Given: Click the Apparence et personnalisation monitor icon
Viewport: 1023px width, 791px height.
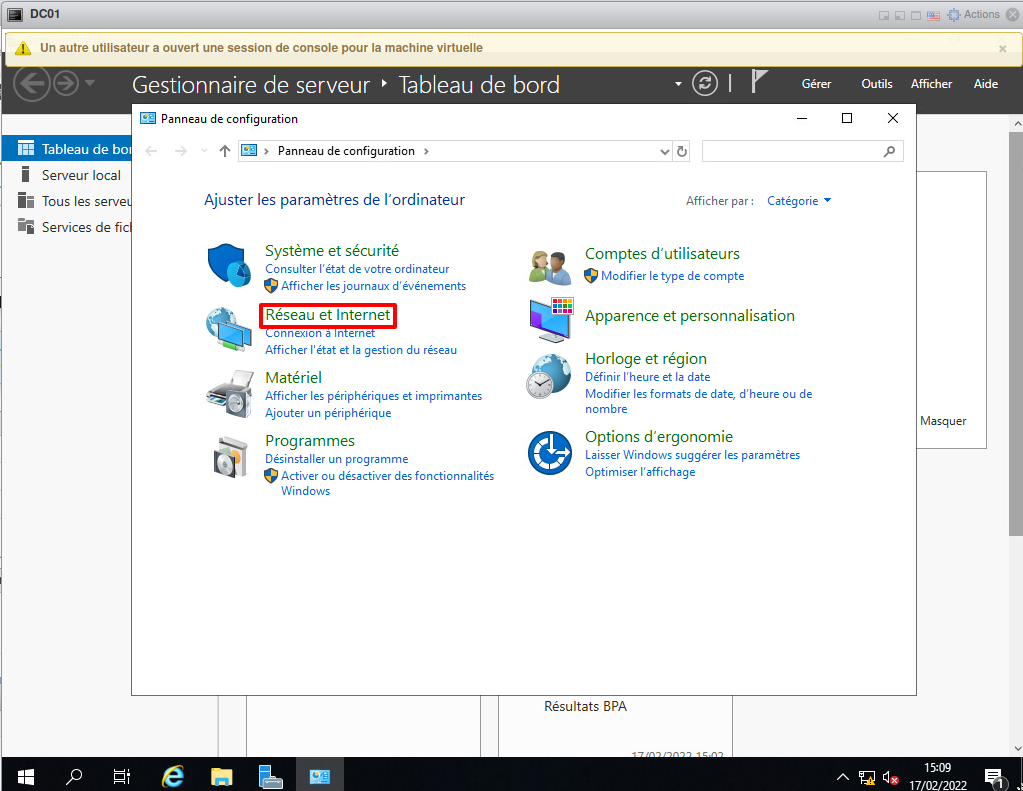Looking at the screenshot, I should (x=550, y=320).
